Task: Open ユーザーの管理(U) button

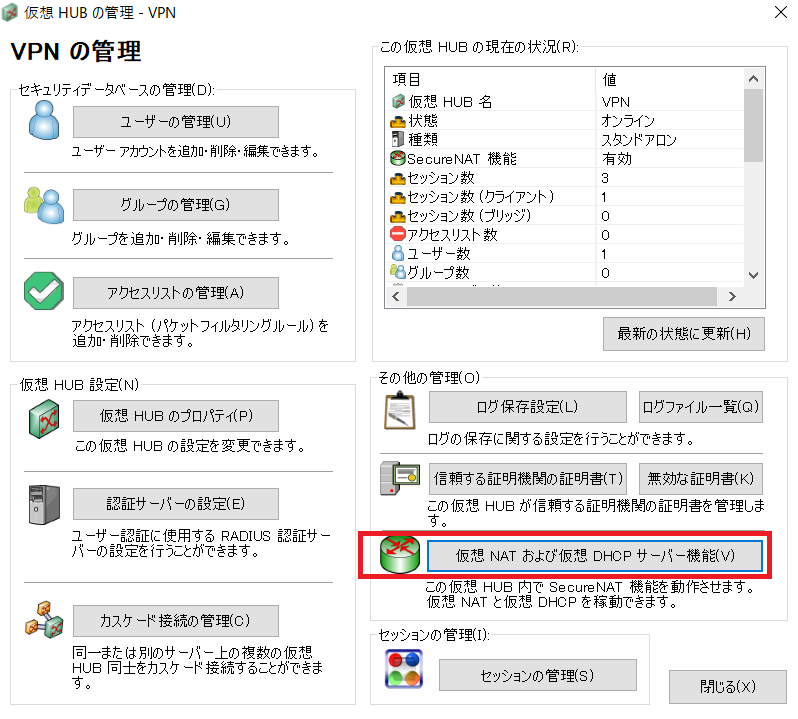Action: (176, 122)
